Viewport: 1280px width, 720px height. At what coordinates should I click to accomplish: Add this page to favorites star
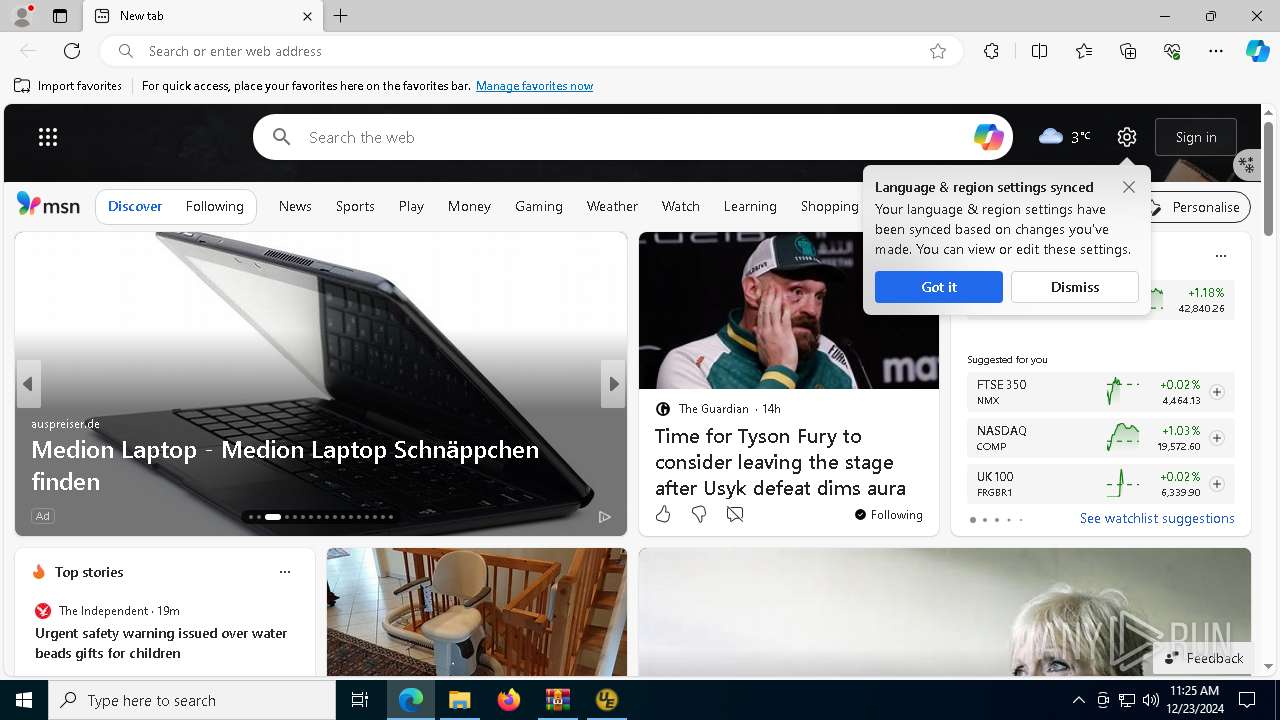[x=938, y=51]
